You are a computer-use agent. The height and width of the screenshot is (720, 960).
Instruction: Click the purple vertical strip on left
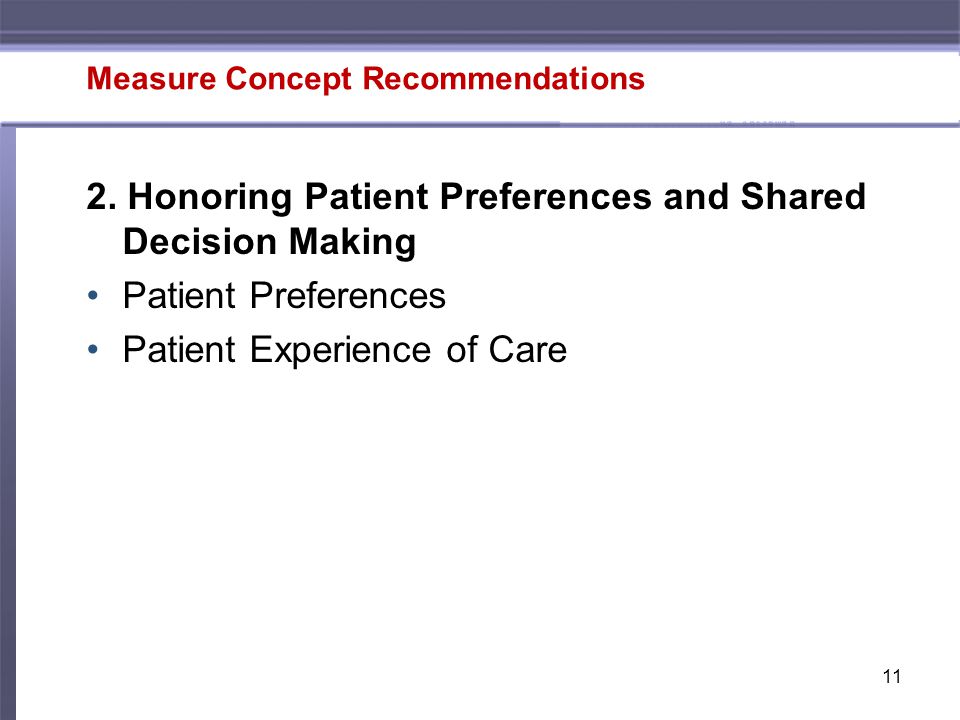coord(7,422)
